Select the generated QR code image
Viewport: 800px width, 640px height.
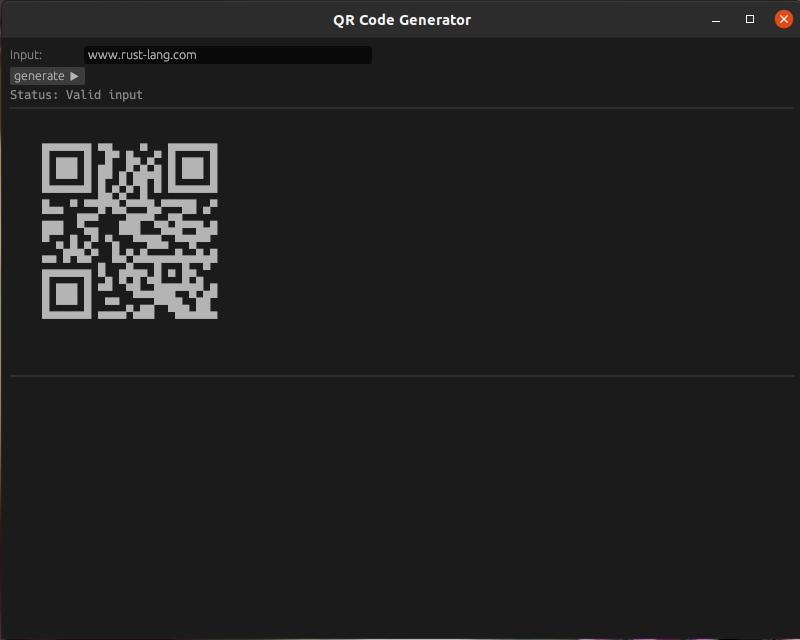[130, 231]
